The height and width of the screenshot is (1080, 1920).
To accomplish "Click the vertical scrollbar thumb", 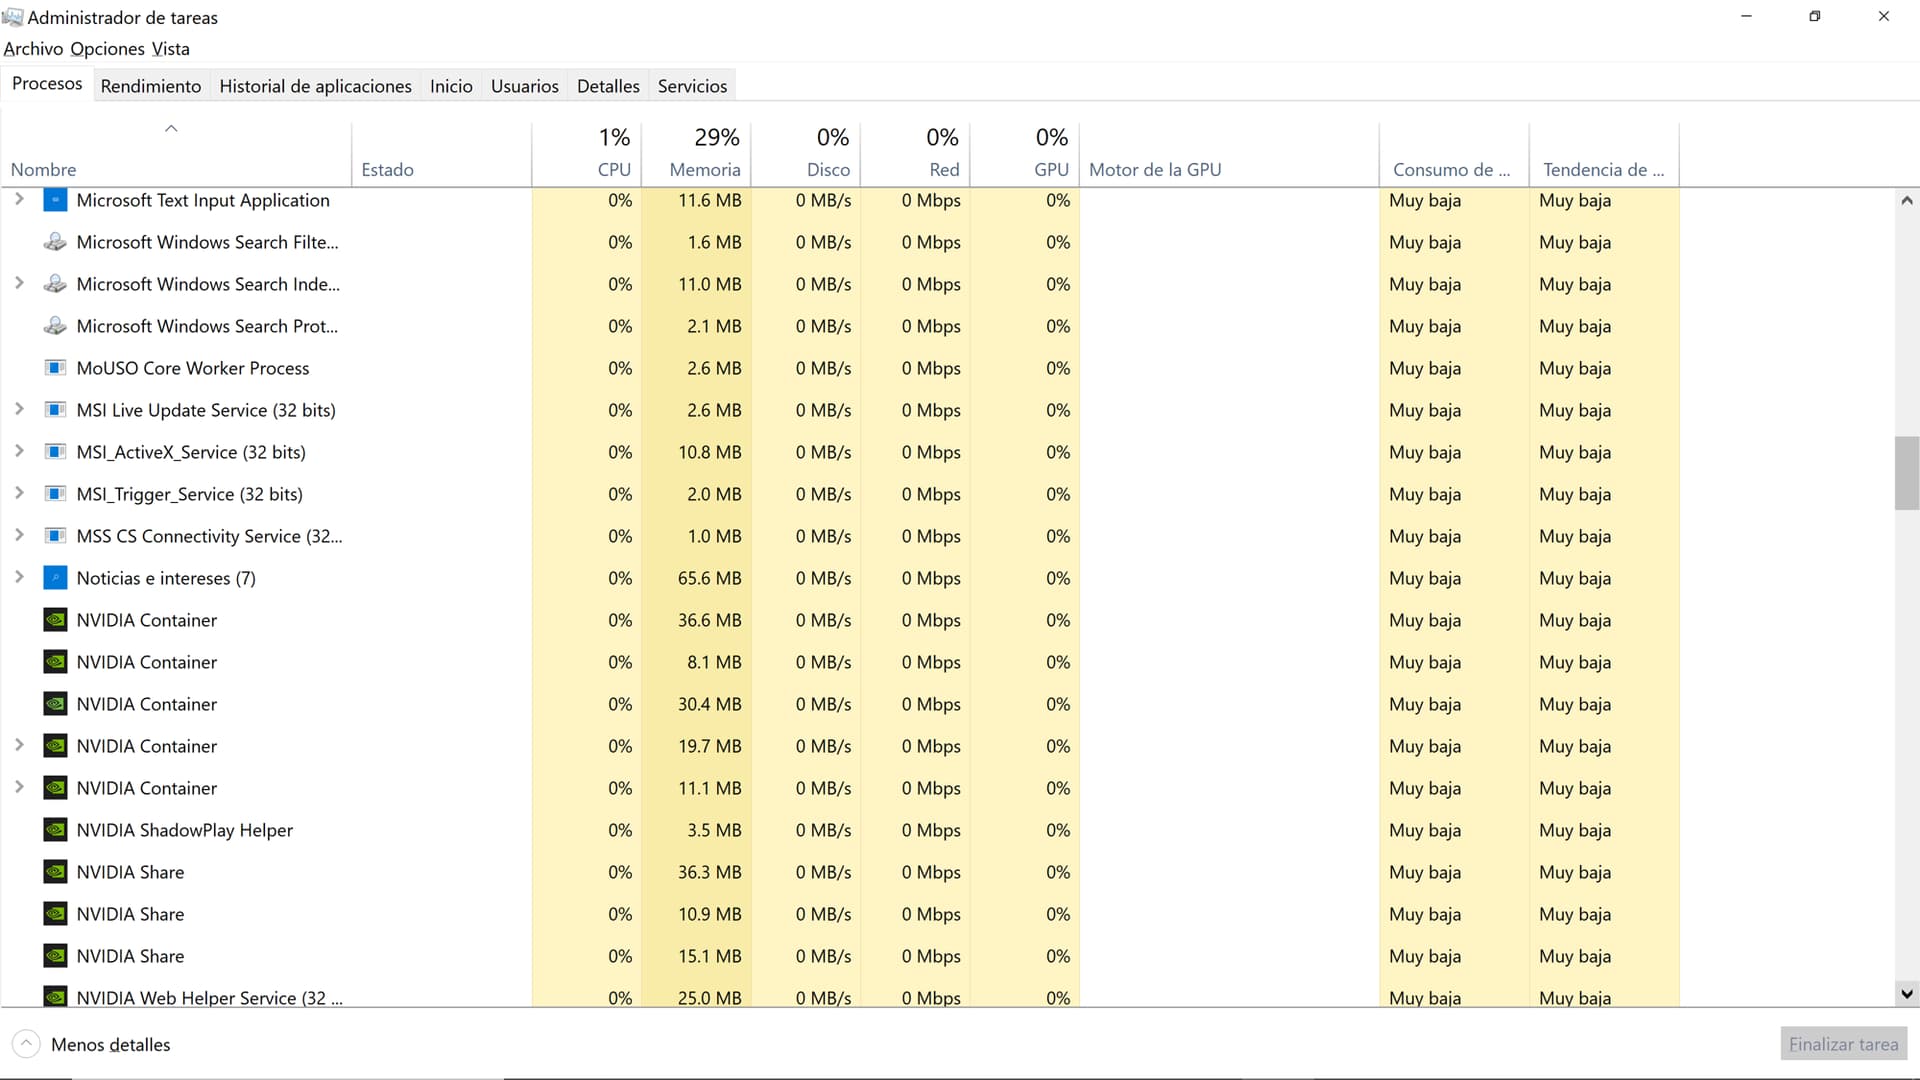I will point(1906,473).
